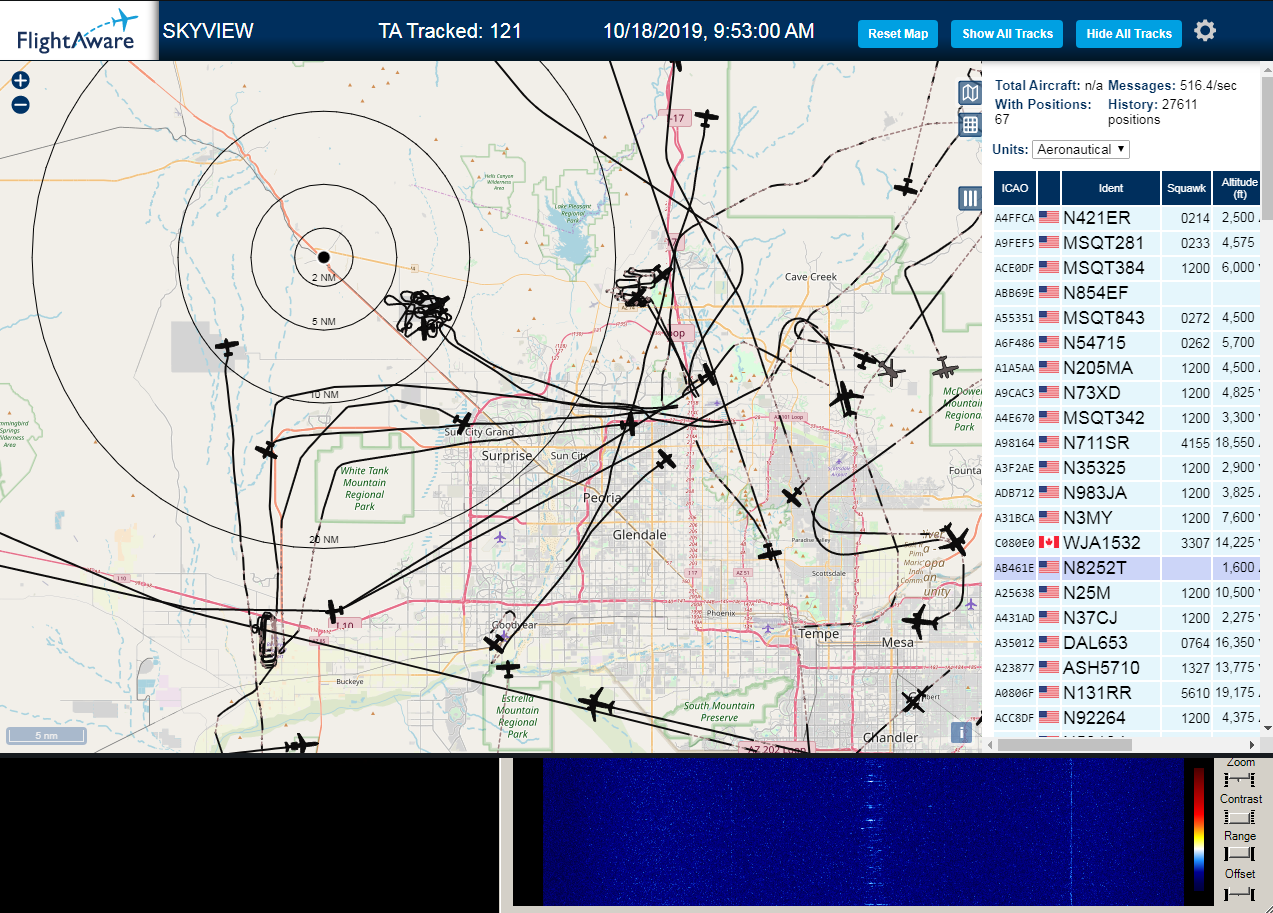The width and height of the screenshot is (1273, 913).
Task: Adjust the waterfall Contrast slider
Action: 1240,816
